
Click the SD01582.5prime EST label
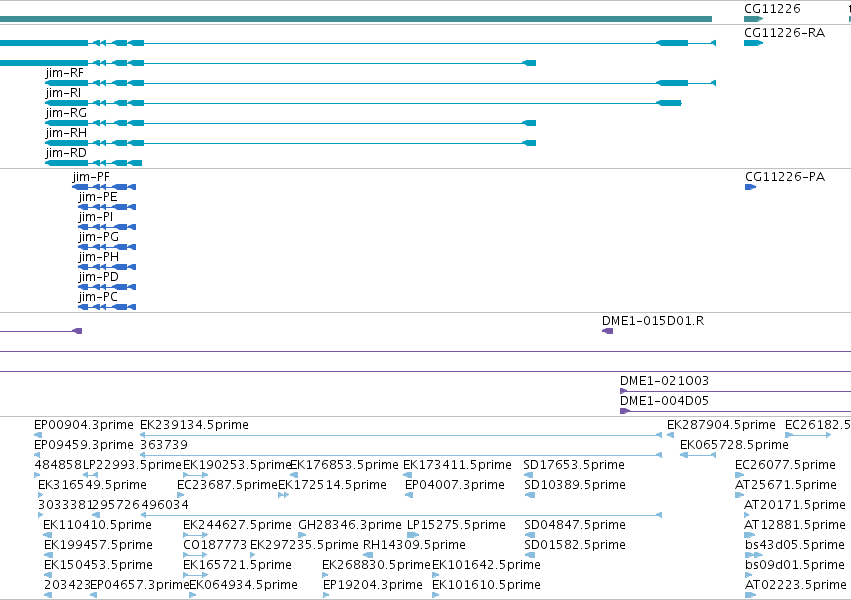coord(575,546)
